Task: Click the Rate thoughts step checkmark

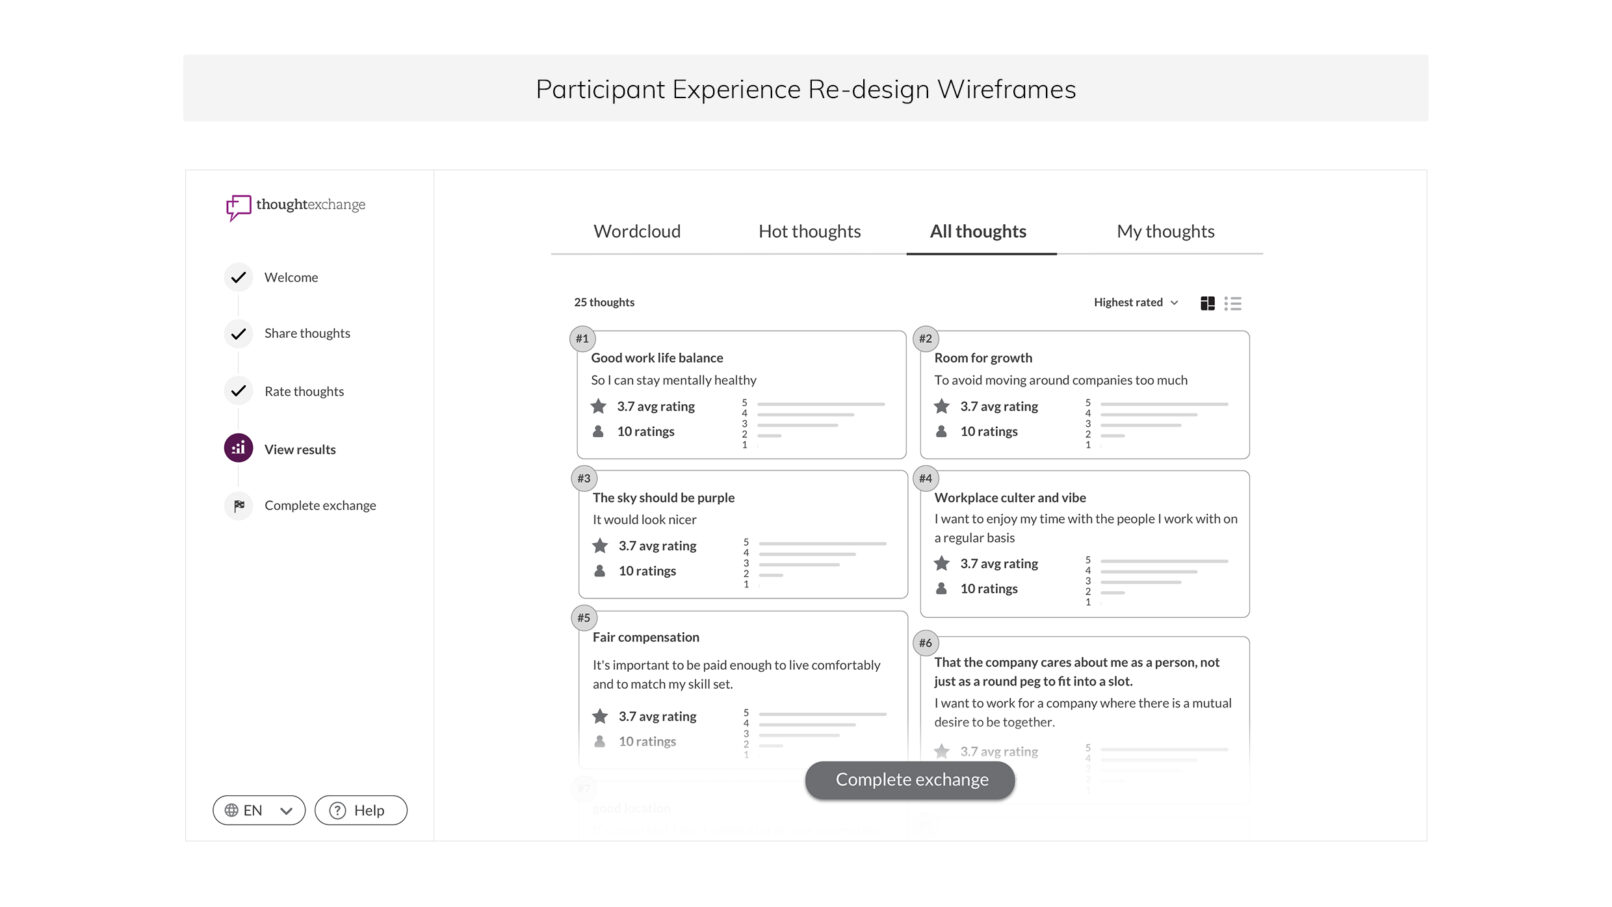Action: tap(238, 391)
